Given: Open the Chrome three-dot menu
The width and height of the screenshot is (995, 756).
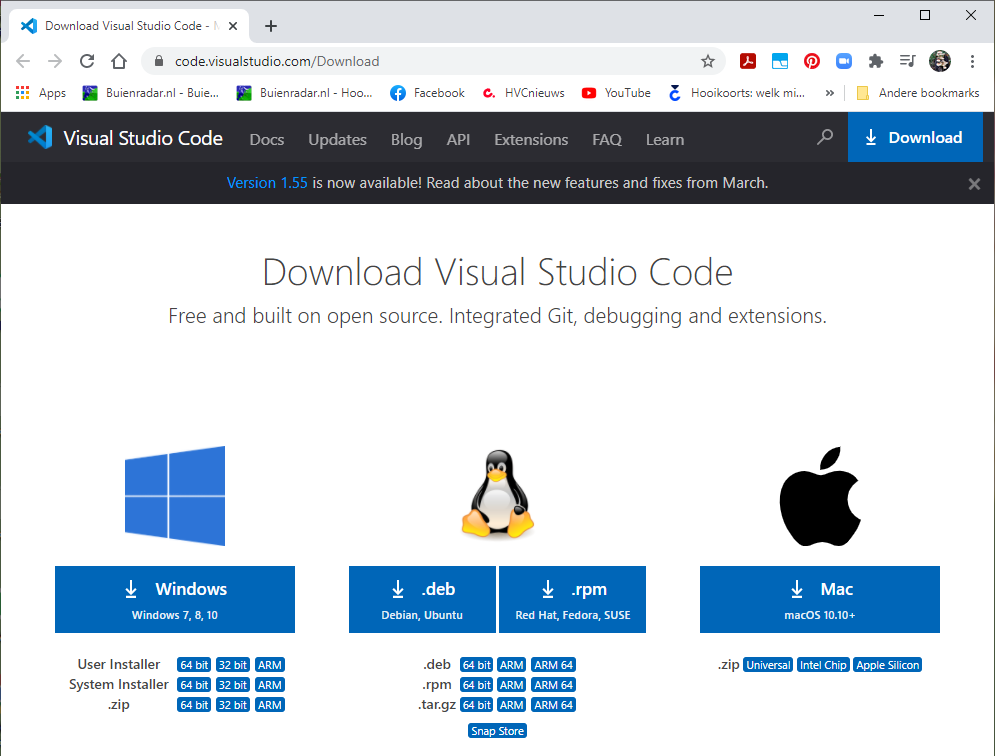Looking at the screenshot, I should tap(972, 61).
